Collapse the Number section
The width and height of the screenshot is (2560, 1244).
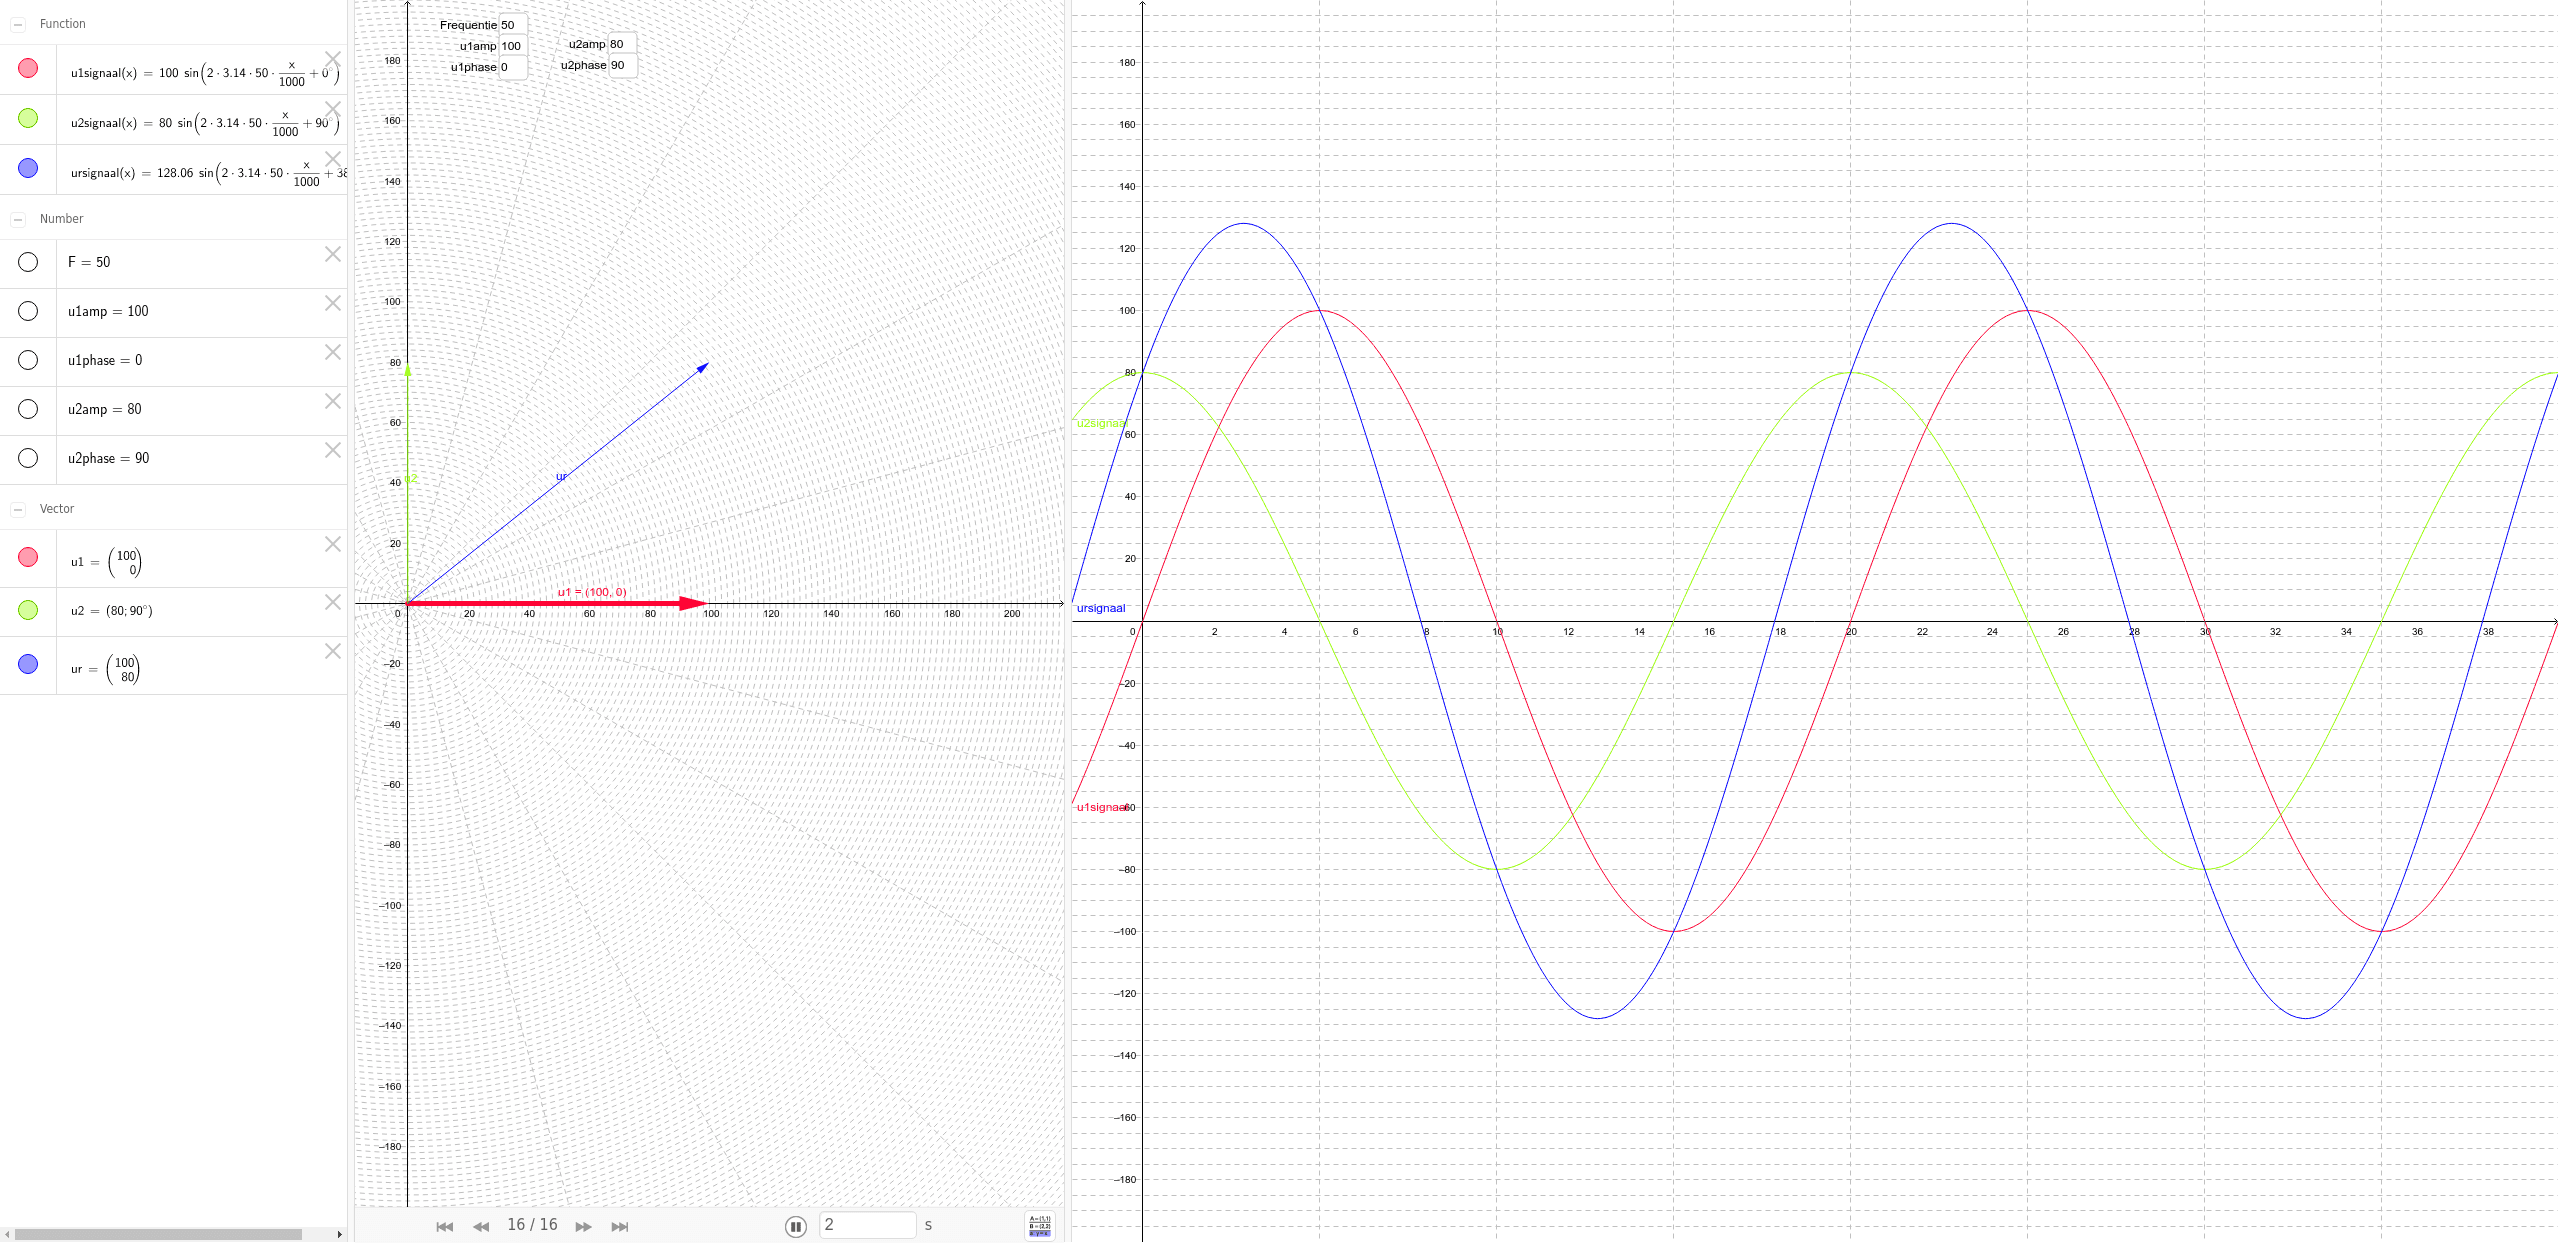pyautogui.click(x=18, y=218)
